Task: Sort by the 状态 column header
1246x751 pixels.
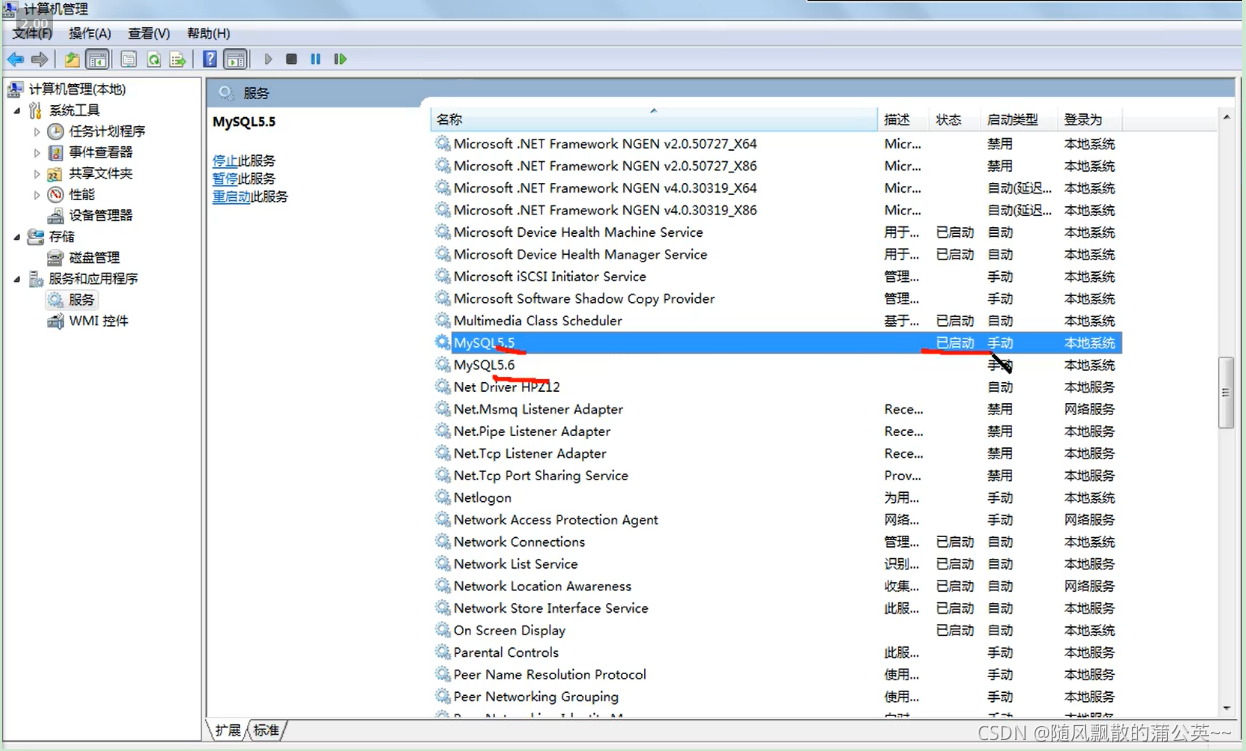Action: [x=955, y=119]
